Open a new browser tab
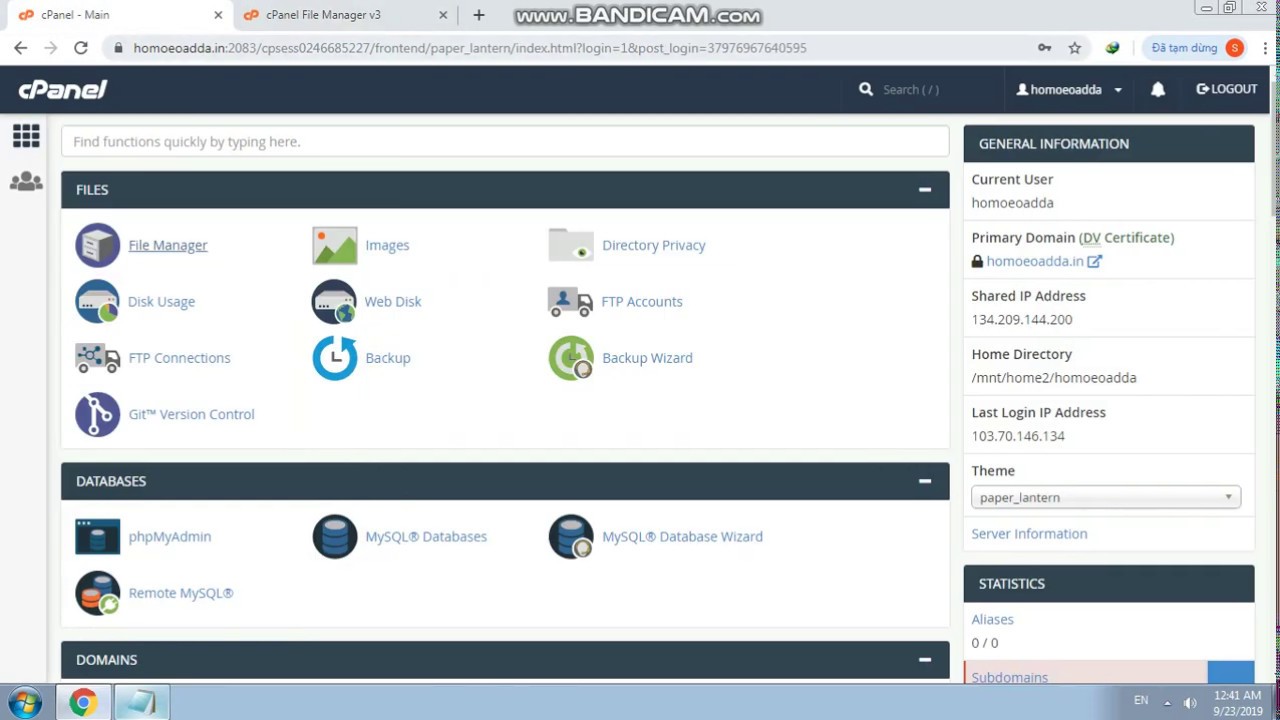This screenshot has height=720, width=1280. coord(479,15)
